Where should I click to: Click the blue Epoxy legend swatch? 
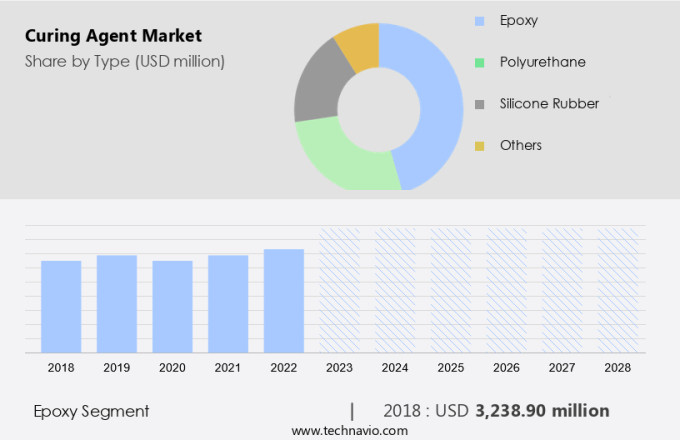(x=480, y=20)
